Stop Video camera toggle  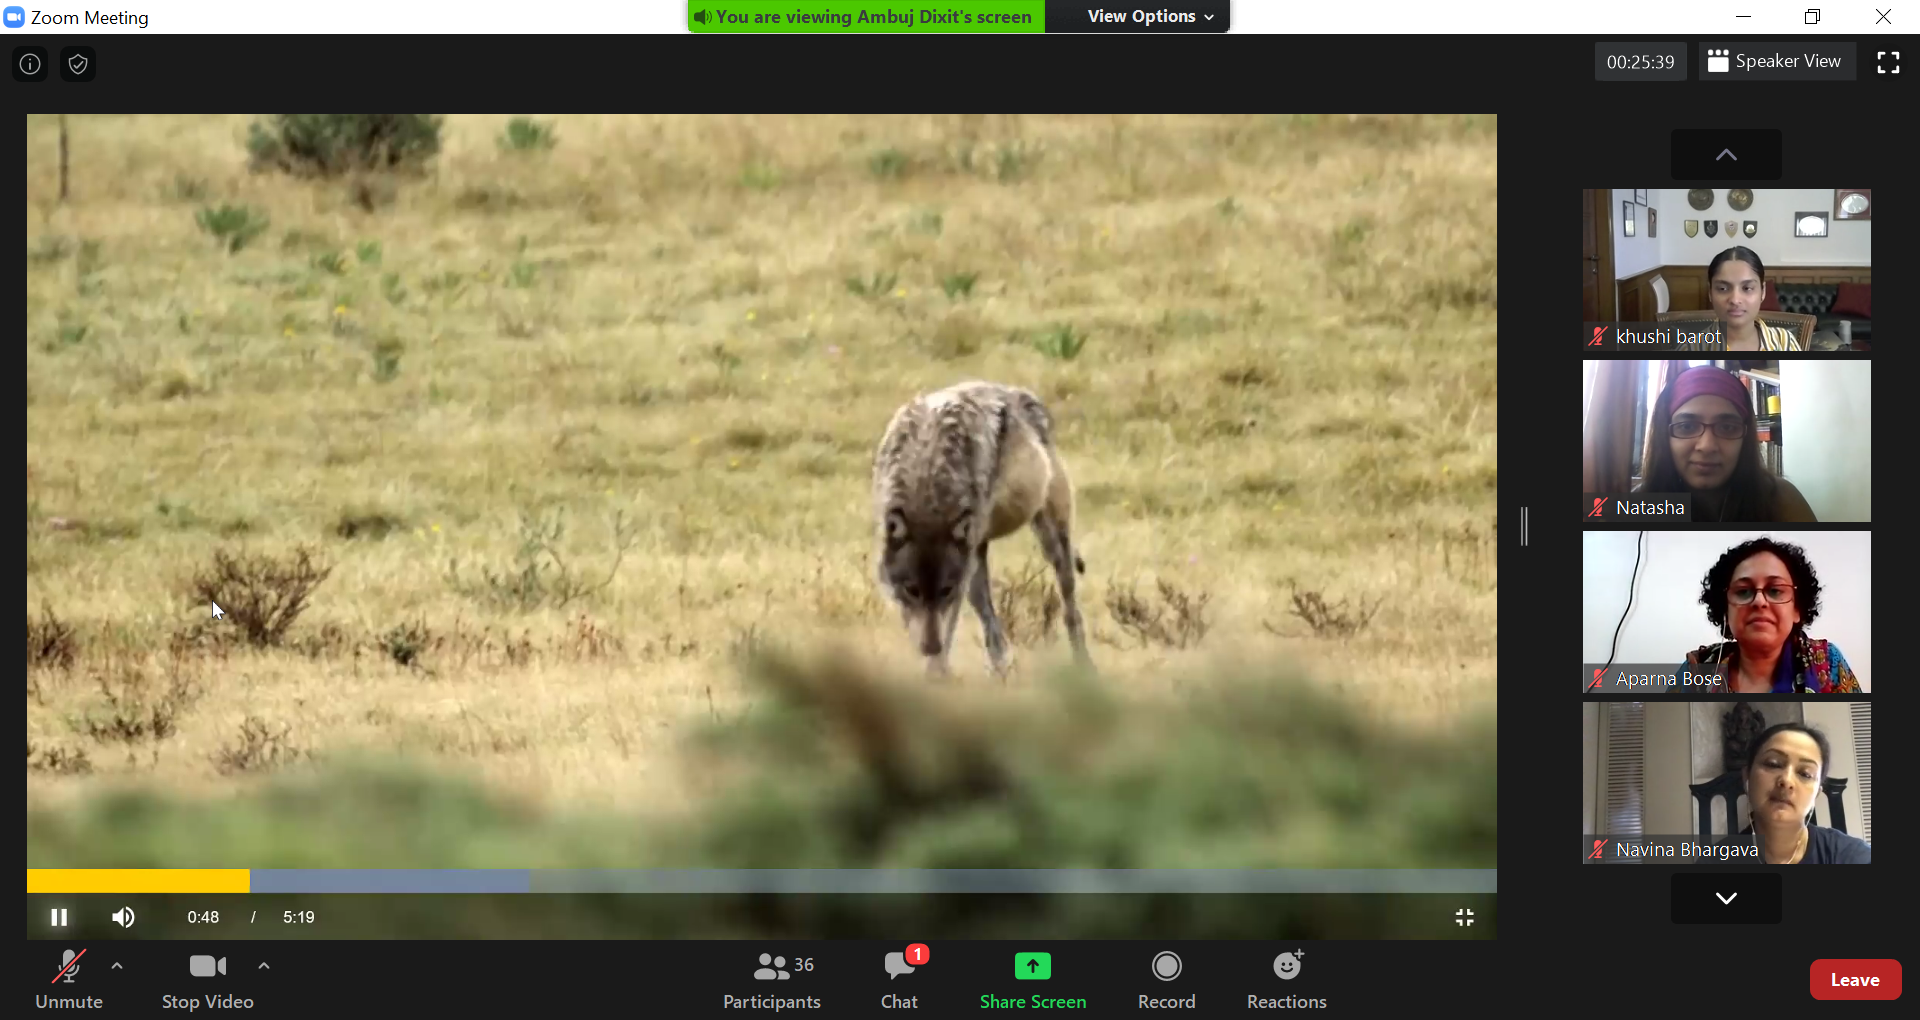pyautogui.click(x=207, y=980)
